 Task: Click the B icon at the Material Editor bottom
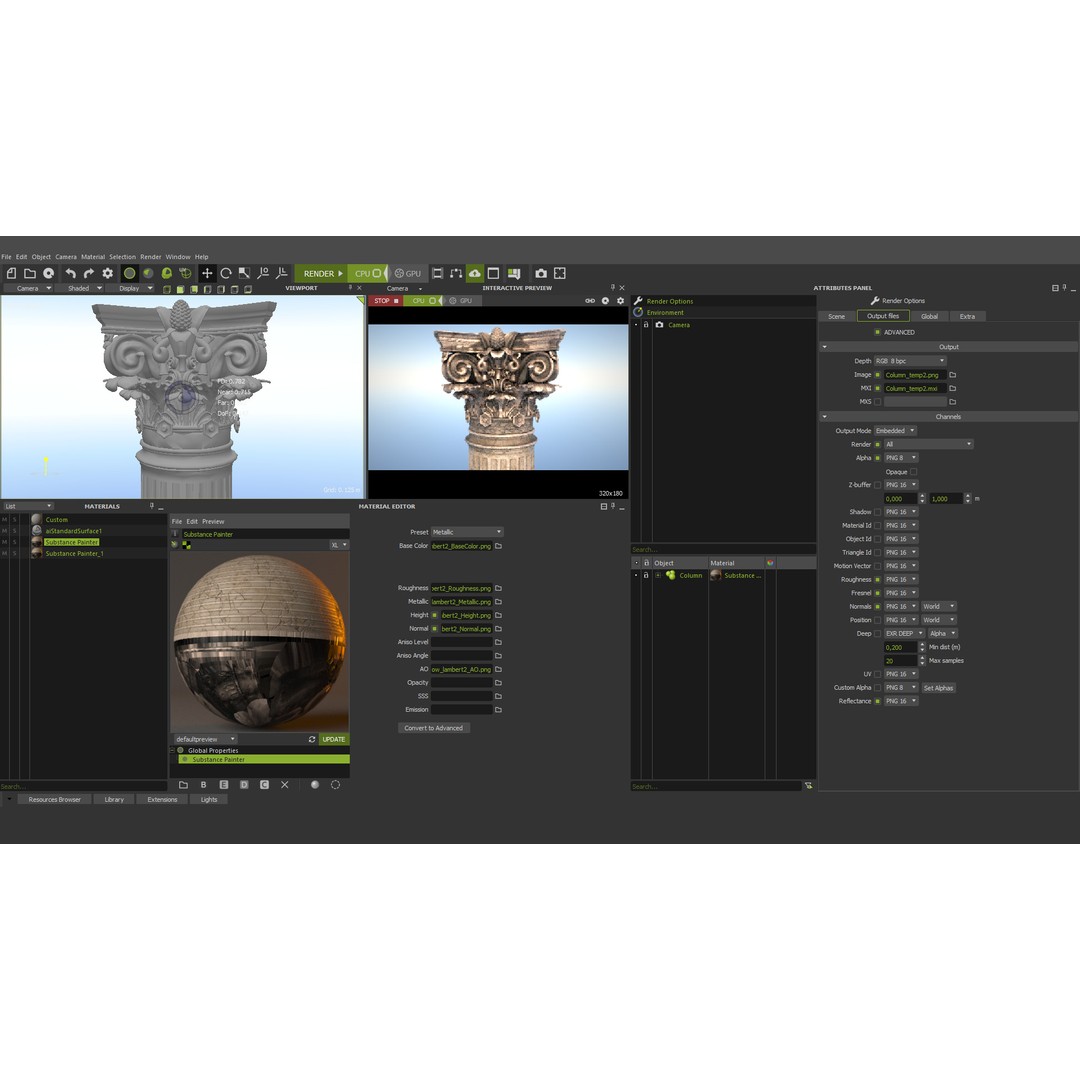[204, 784]
